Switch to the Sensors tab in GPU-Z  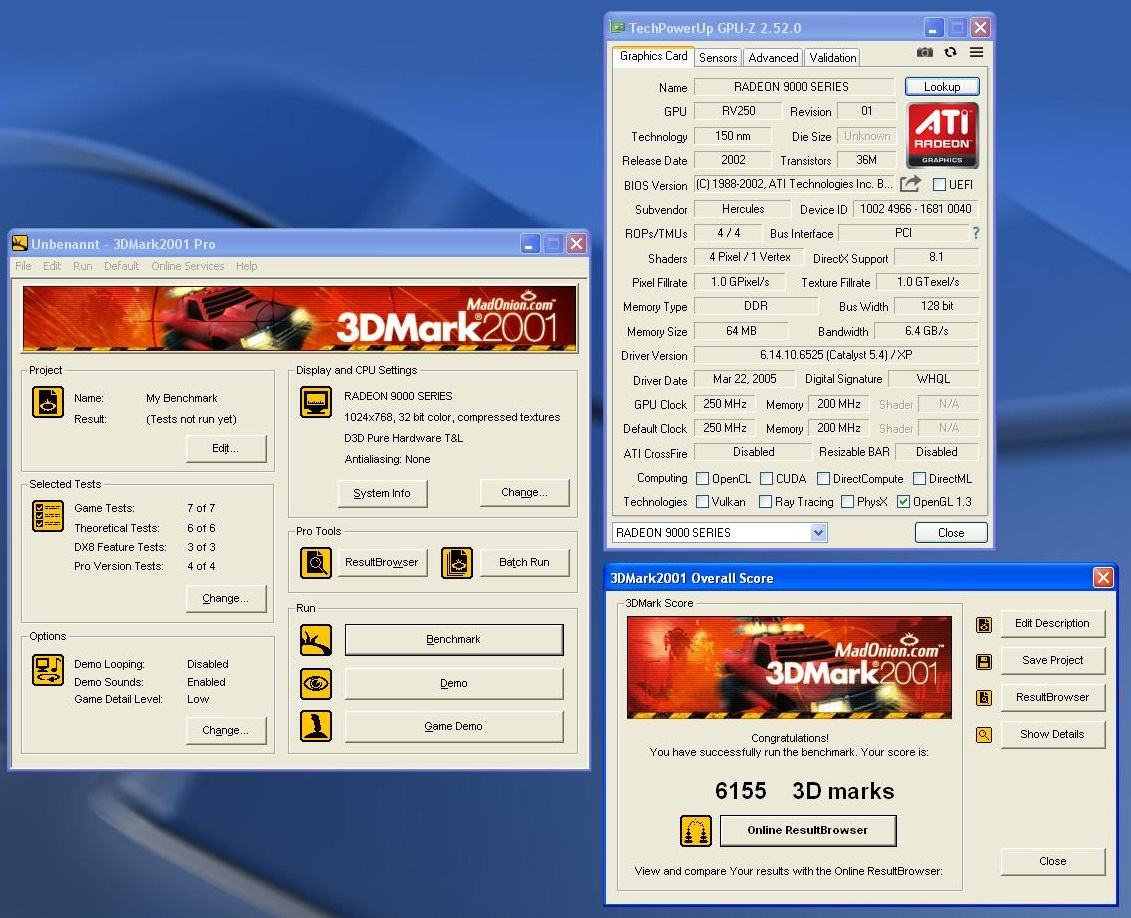718,58
